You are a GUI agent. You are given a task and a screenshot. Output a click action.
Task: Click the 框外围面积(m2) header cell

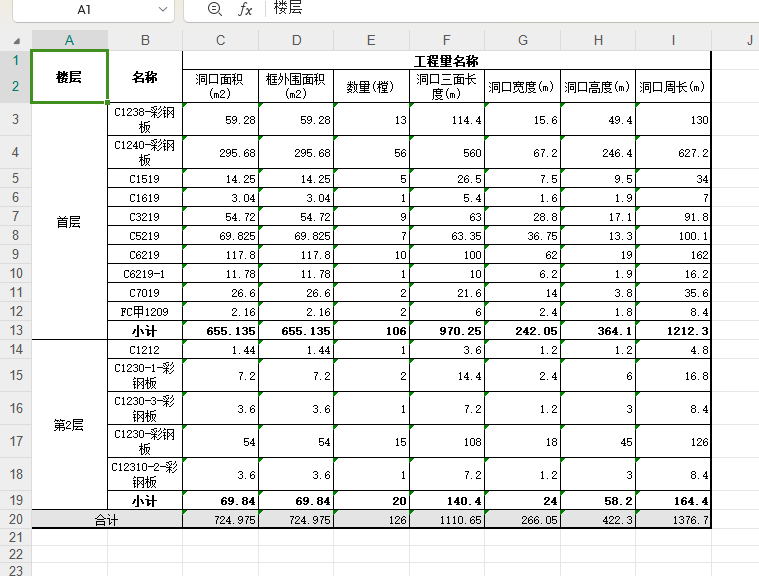pos(296,86)
